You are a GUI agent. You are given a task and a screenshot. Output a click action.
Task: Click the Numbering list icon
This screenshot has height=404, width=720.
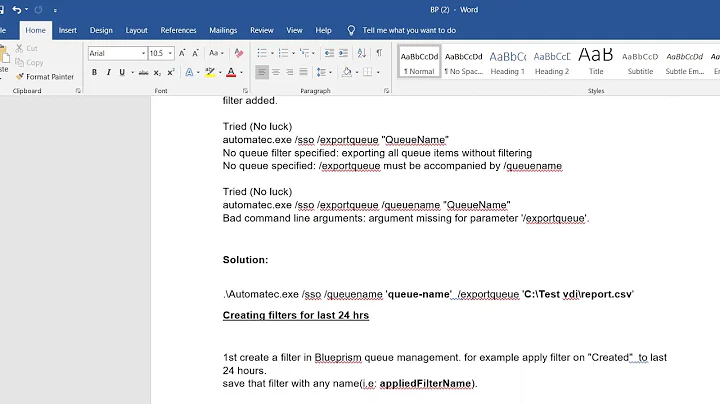pos(283,53)
